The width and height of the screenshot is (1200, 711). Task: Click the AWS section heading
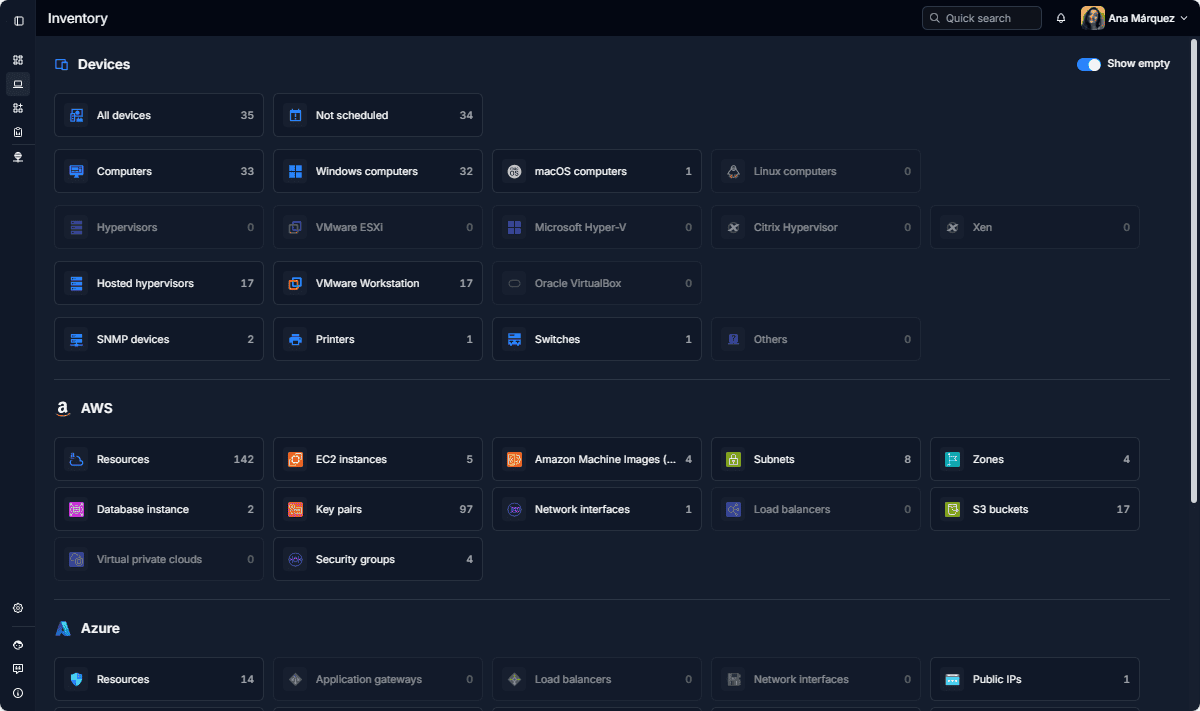point(97,408)
